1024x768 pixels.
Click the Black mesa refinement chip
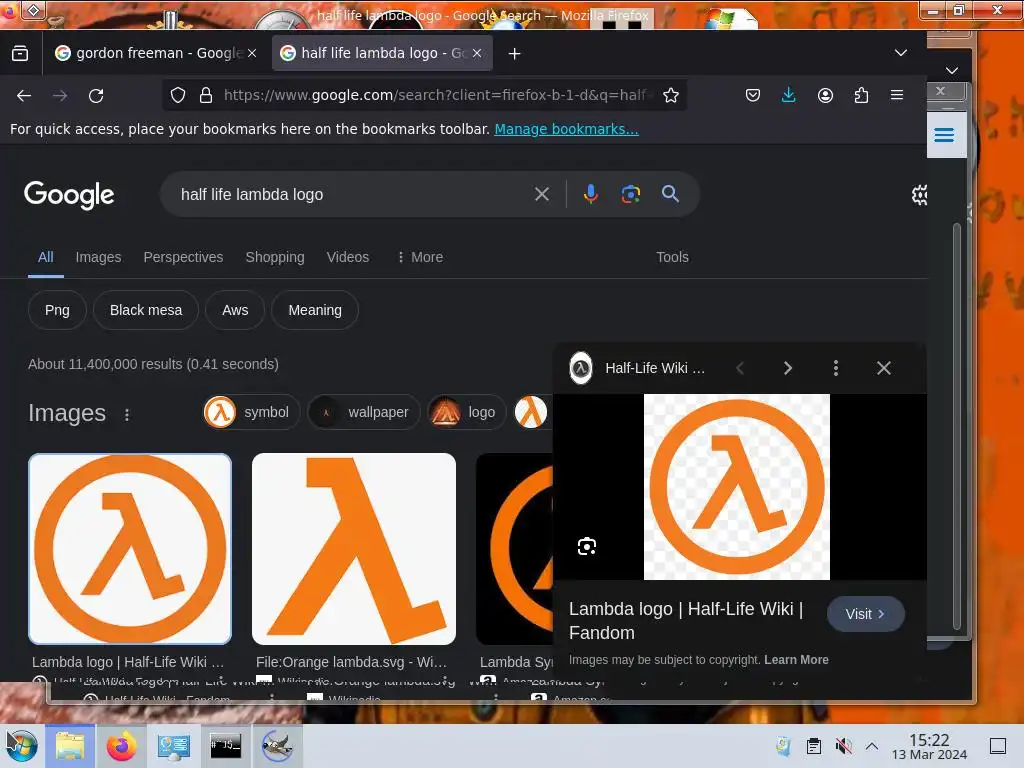[146, 310]
